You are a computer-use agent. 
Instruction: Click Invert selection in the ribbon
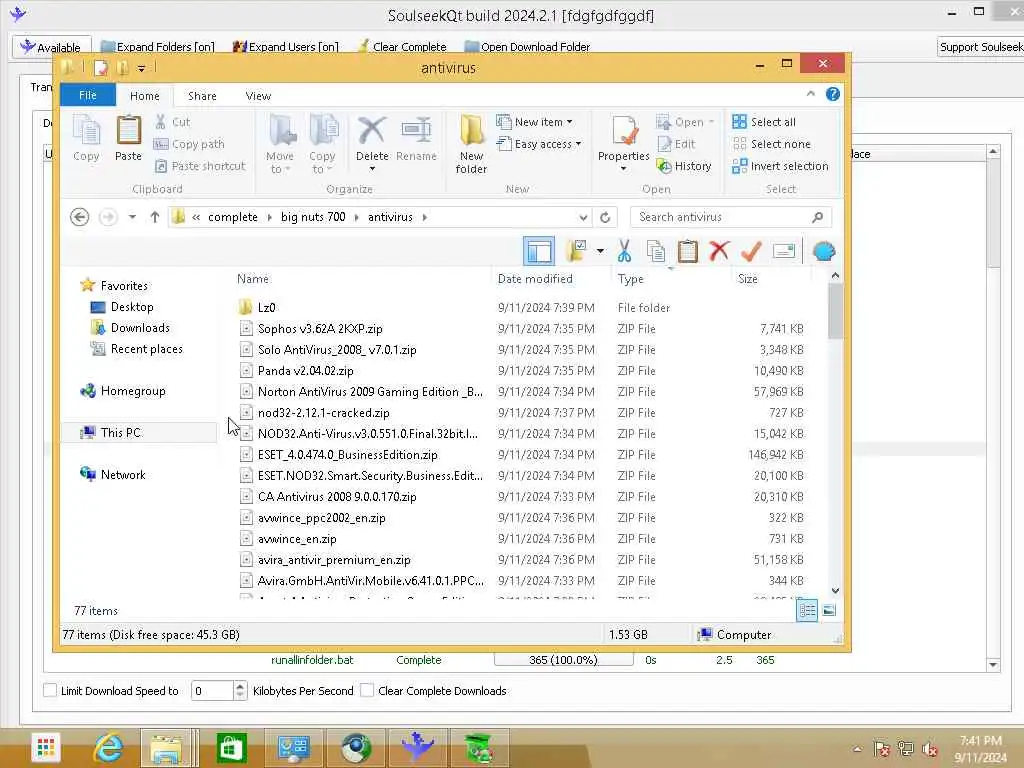[x=780, y=167]
